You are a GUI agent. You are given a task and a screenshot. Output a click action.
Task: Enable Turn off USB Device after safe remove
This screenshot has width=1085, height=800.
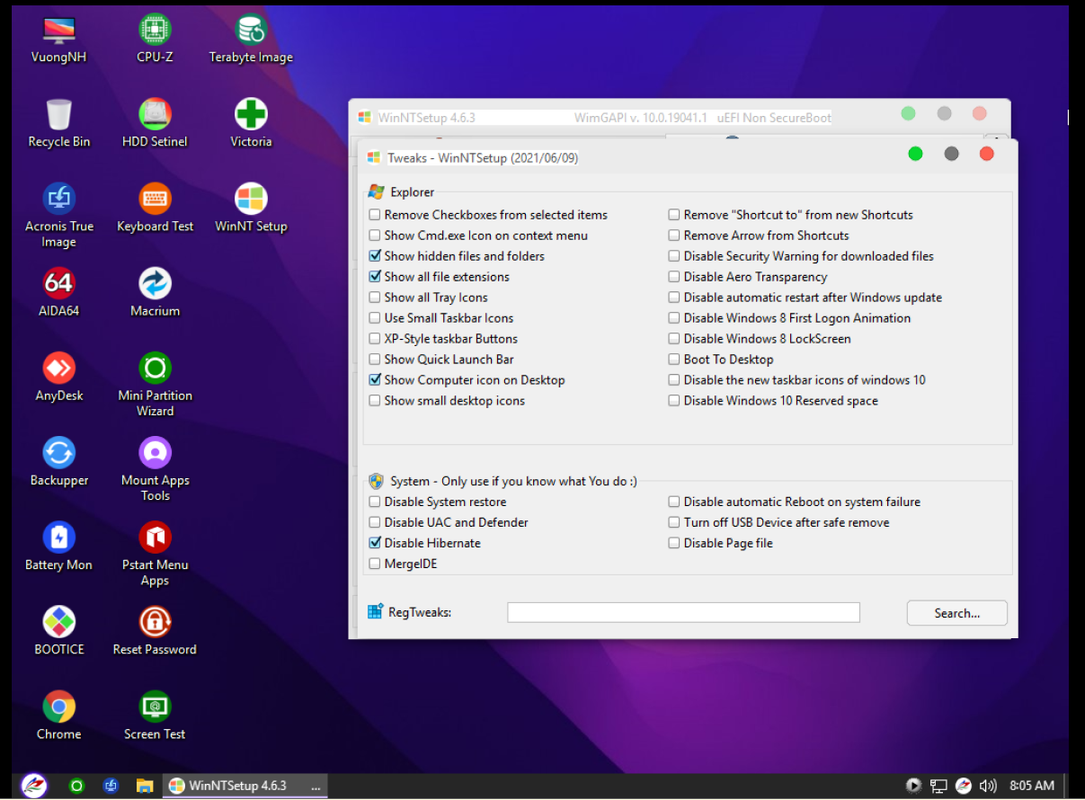coord(673,522)
